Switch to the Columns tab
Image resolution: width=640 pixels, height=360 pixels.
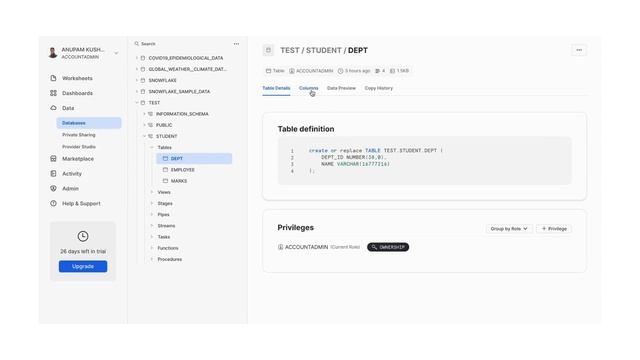coord(308,88)
